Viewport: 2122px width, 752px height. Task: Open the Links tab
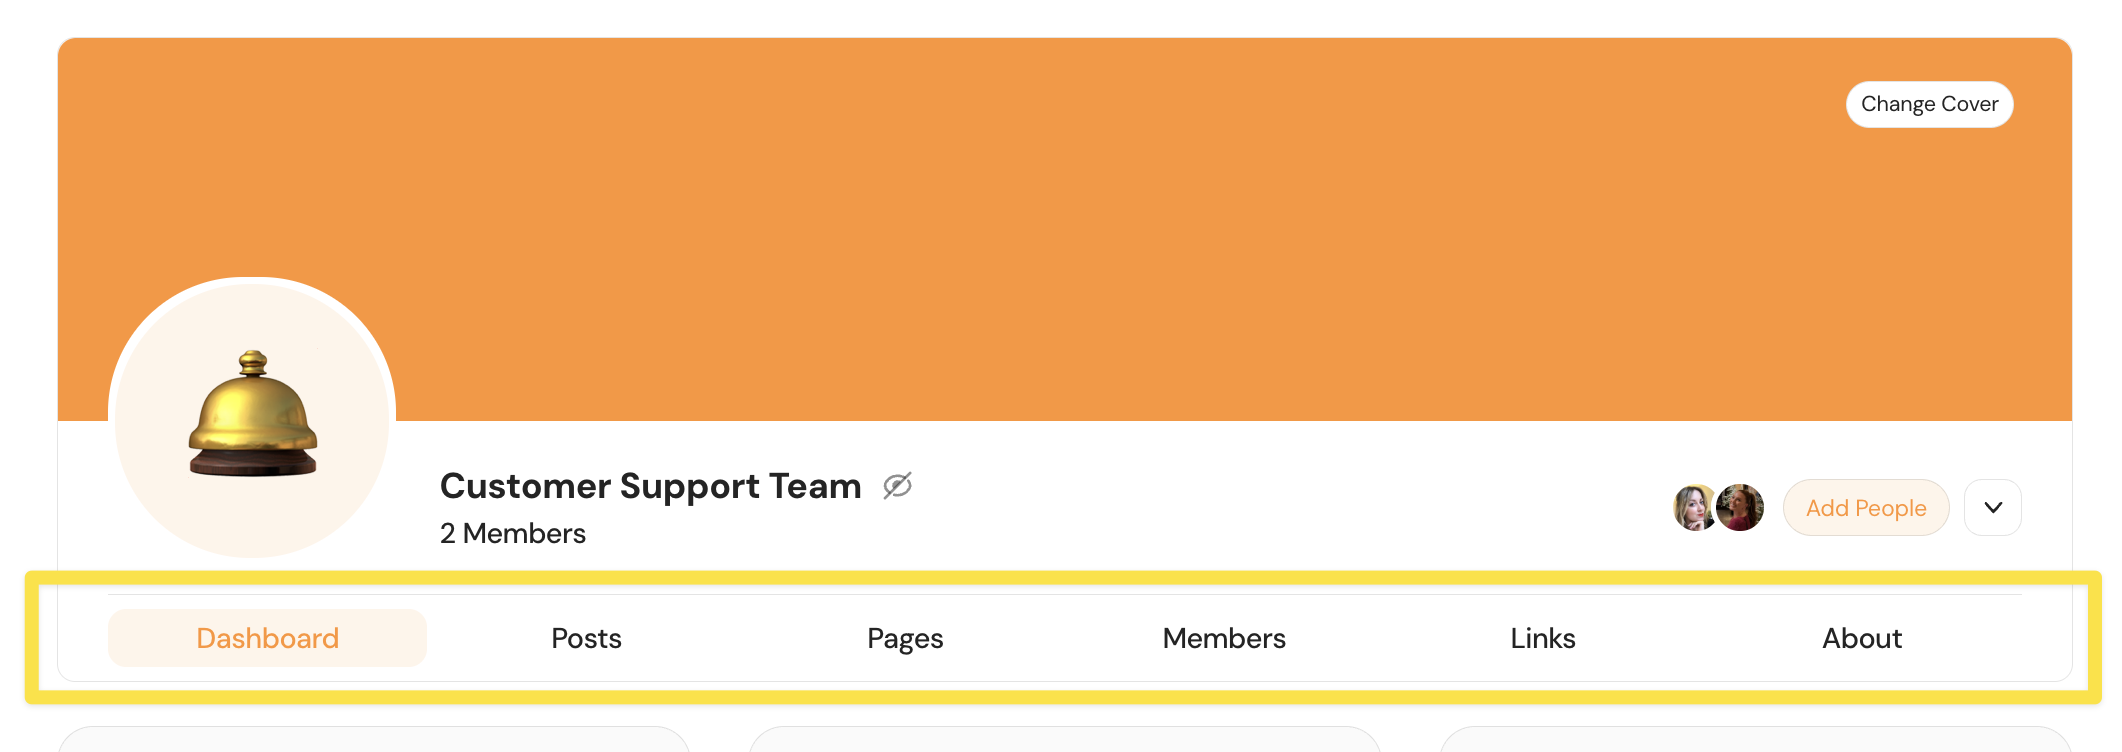tap(1542, 638)
